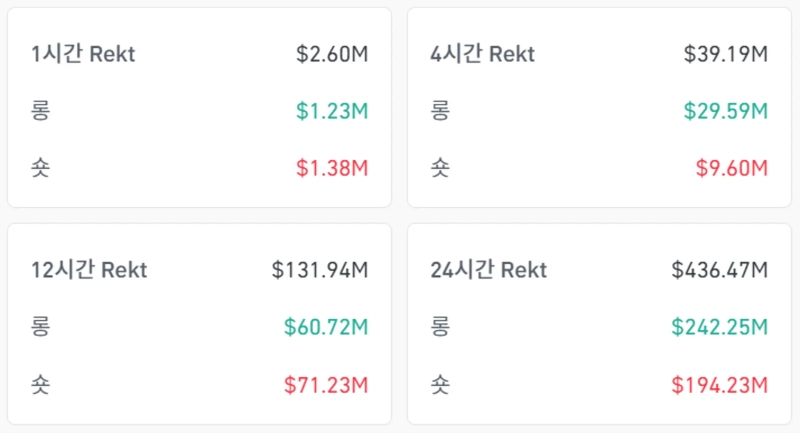Select the $1.23M long value
800x433 pixels.
[332, 111]
